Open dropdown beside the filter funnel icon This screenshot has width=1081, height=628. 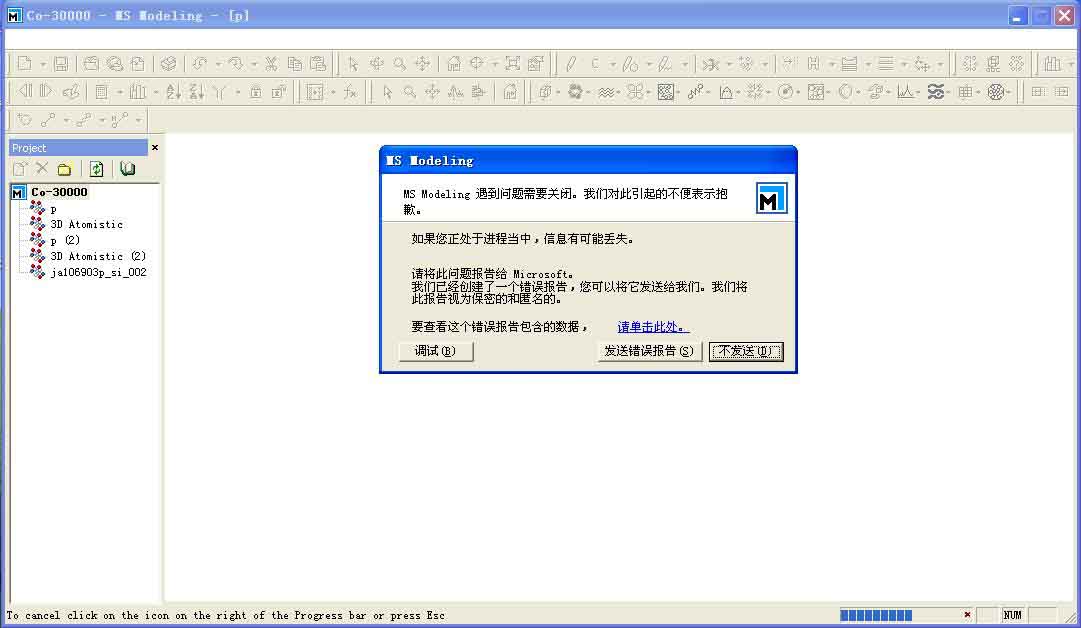237,92
